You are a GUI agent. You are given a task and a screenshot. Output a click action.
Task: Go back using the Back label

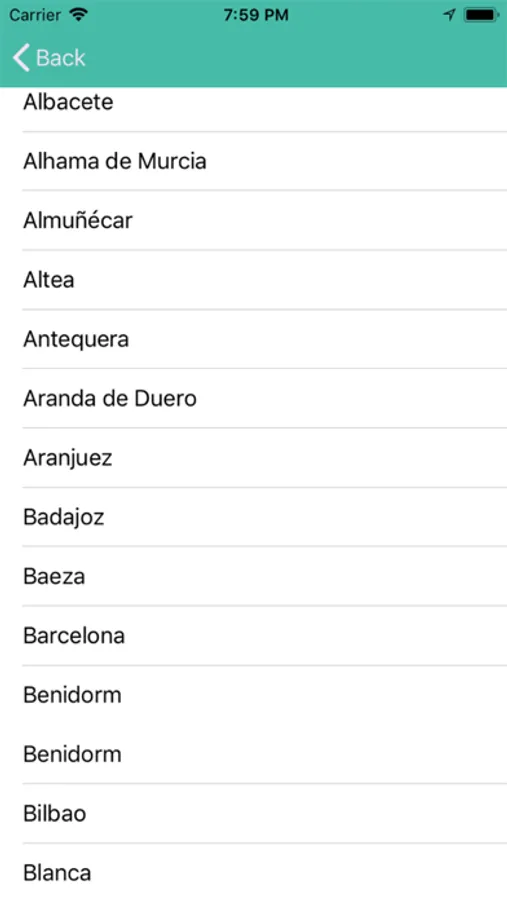point(60,58)
